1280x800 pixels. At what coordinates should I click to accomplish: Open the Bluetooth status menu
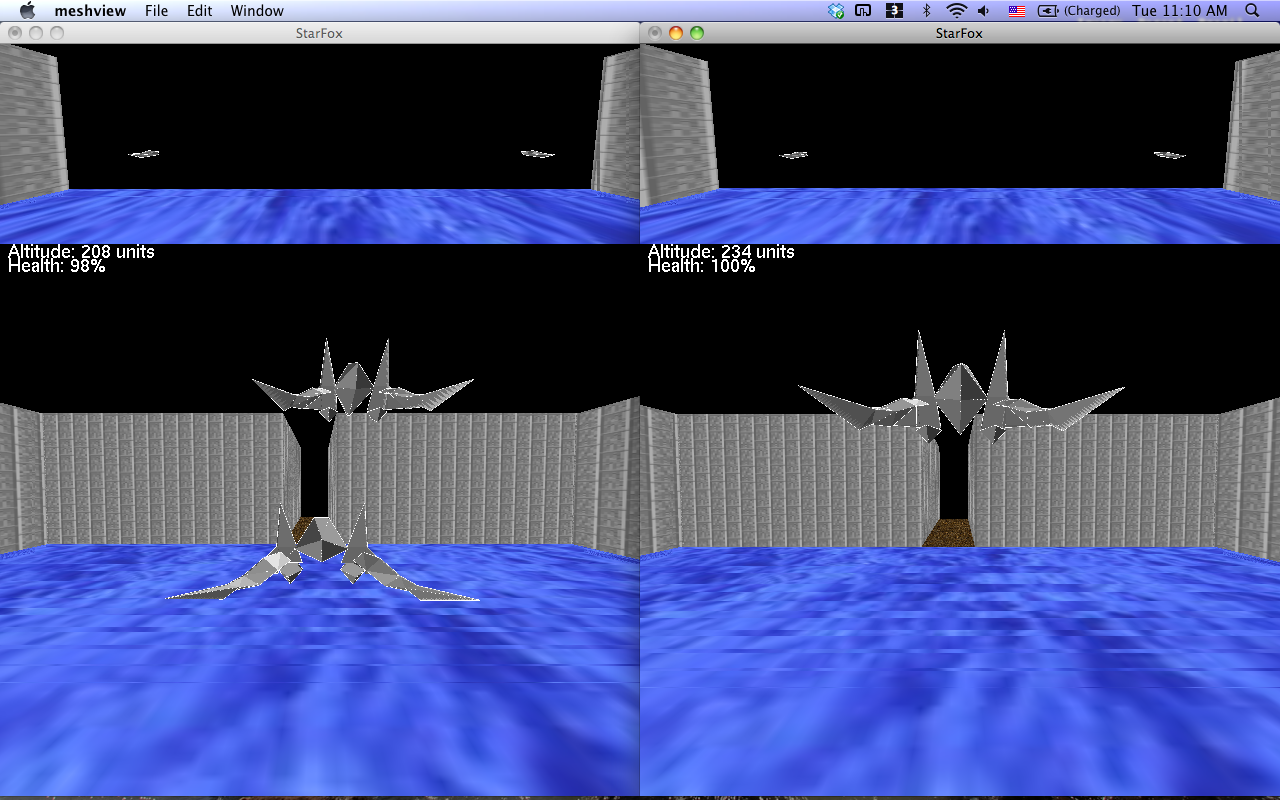point(926,11)
